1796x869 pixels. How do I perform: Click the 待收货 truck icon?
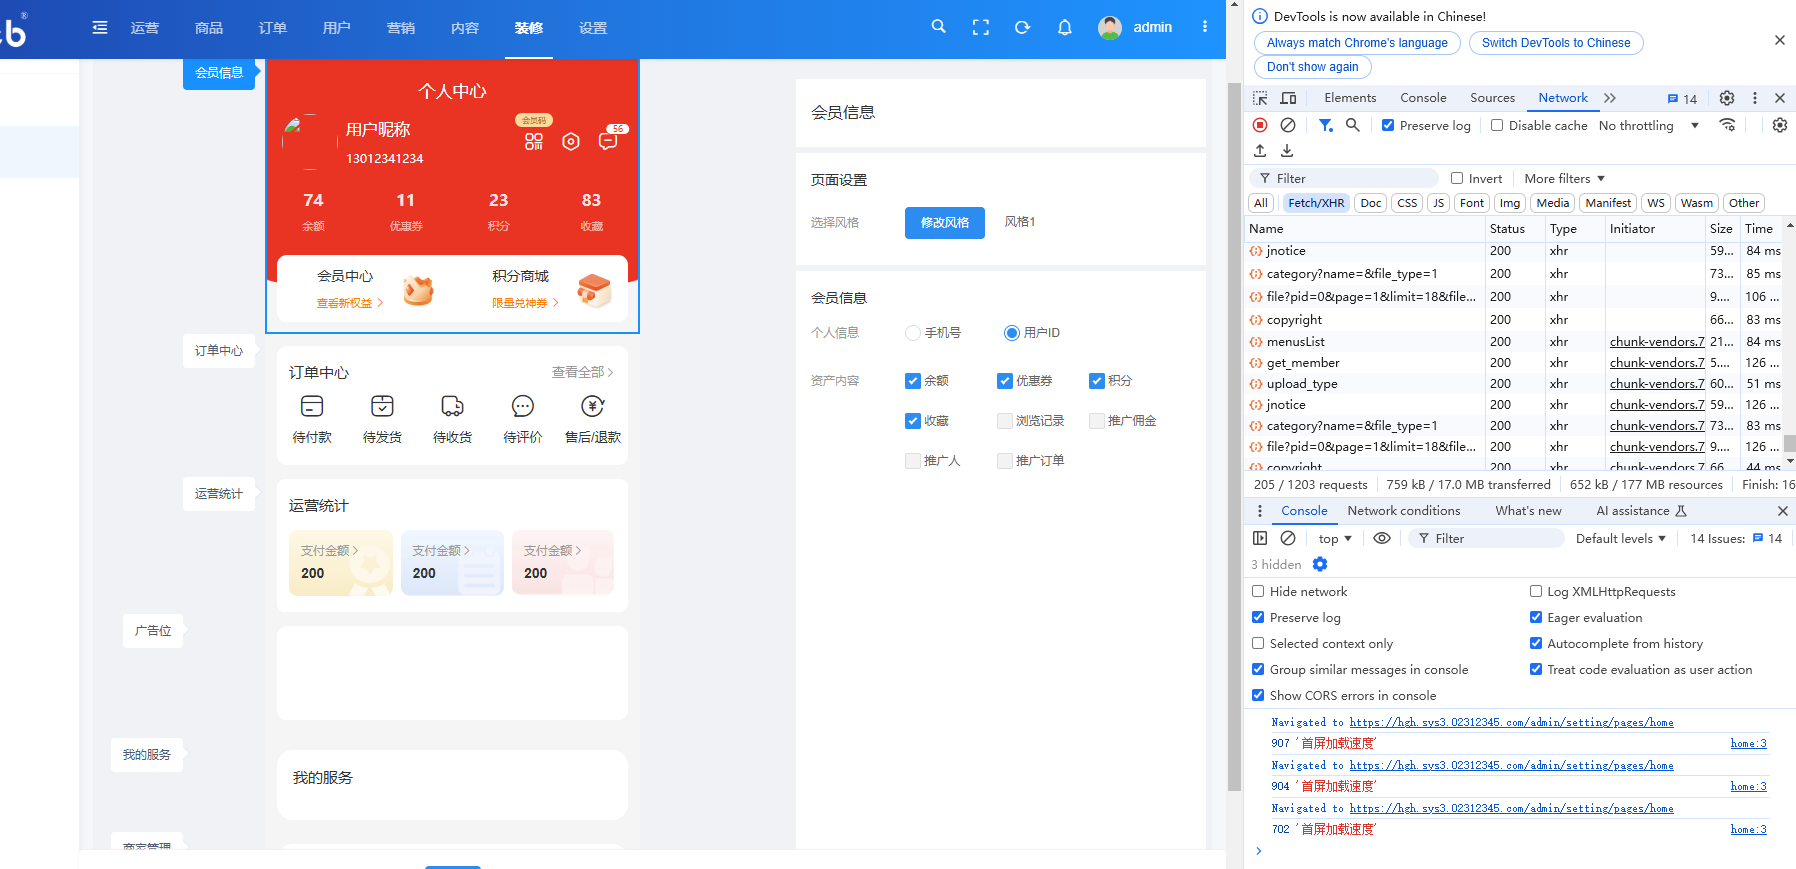point(452,406)
